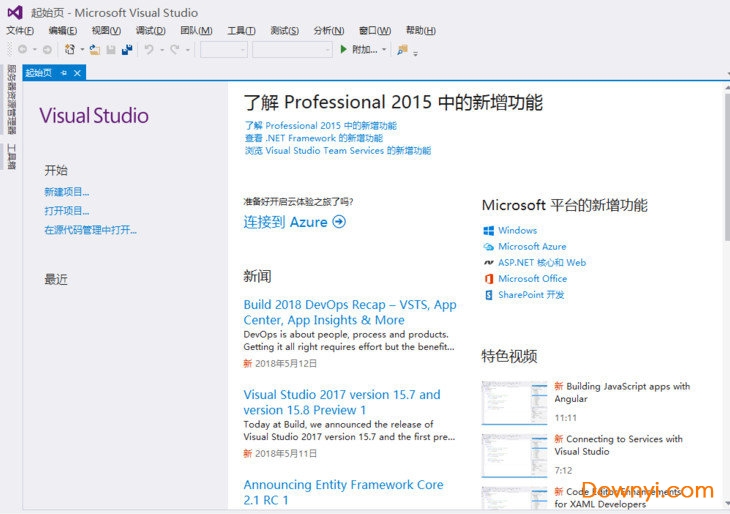The width and height of the screenshot is (730, 514).
Task: Click the Microsoft Office icon link
Action: coord(488,279)
